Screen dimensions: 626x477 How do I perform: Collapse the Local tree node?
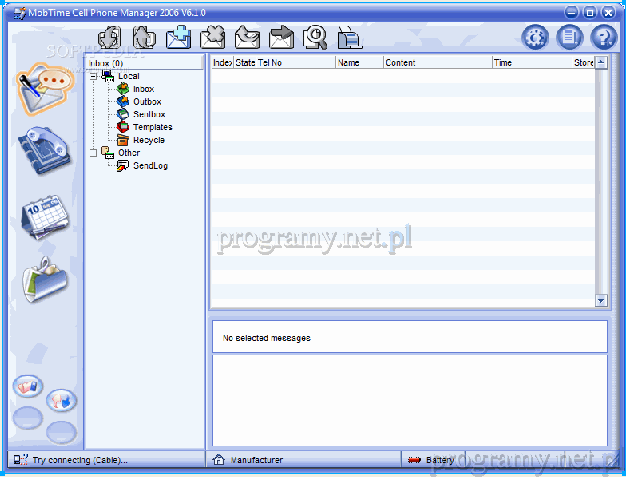coord(93,76)
